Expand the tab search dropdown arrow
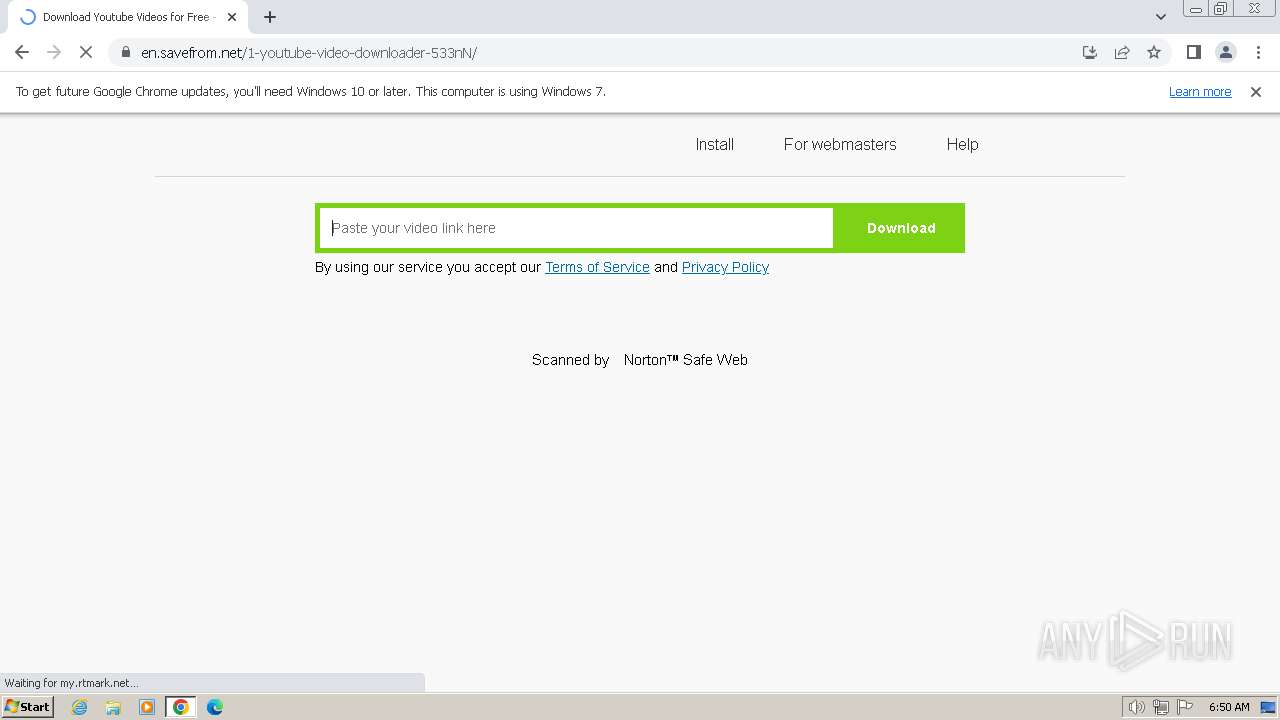The width and height of the screenshot is (1280, 720). click(x=1161, y=17)
